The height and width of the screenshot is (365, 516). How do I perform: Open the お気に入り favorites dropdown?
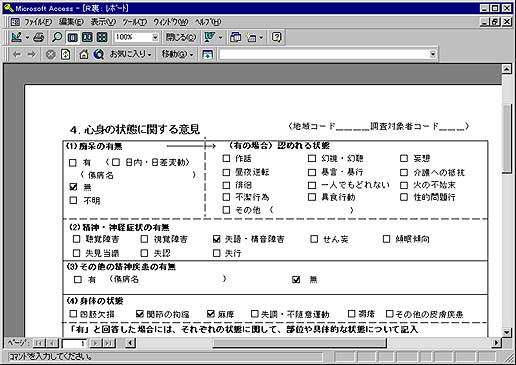coord(130,54)
